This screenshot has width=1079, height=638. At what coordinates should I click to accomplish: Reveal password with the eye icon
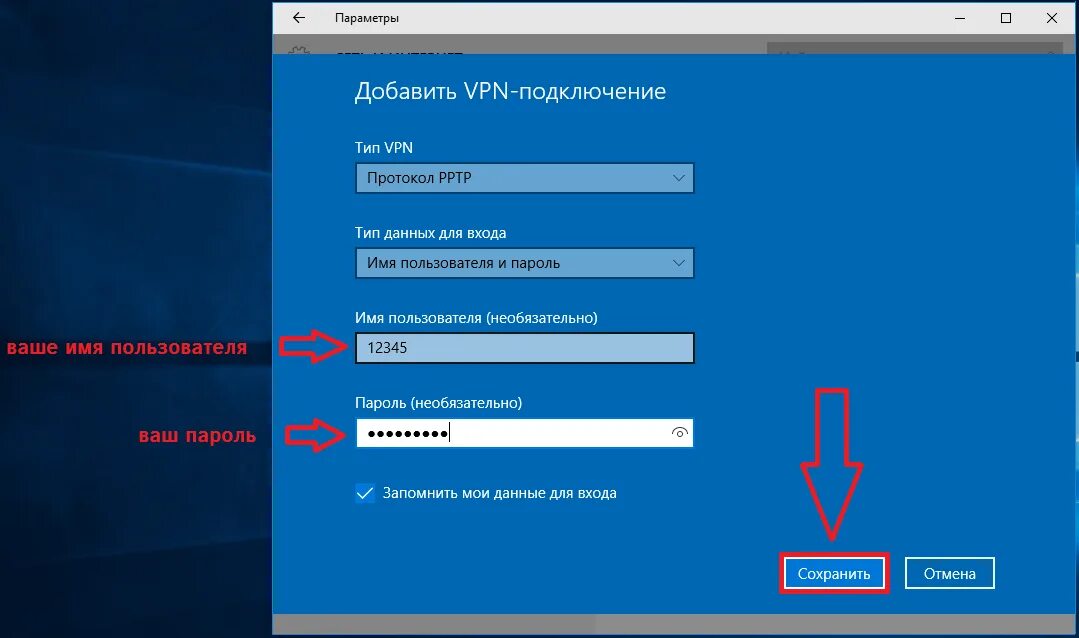[x=679, y=433]
